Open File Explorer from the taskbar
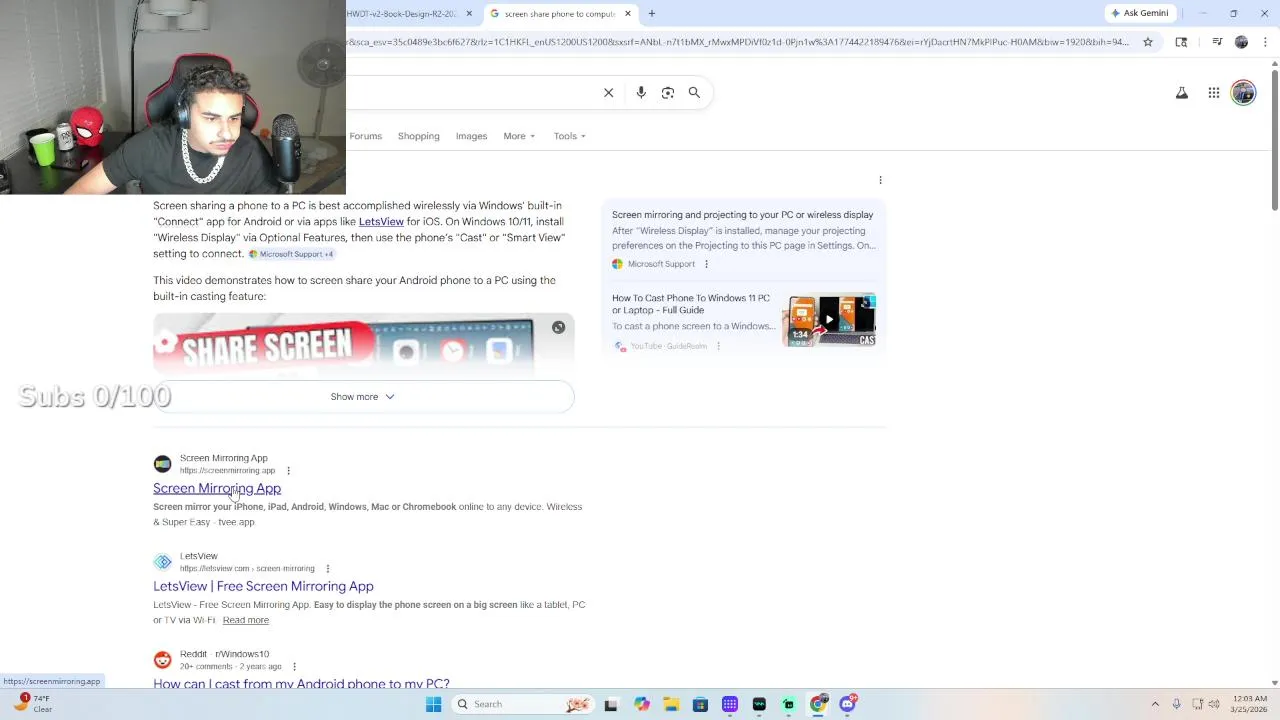1280x720 pixels. pyautogui.click(x=671, y=704)
